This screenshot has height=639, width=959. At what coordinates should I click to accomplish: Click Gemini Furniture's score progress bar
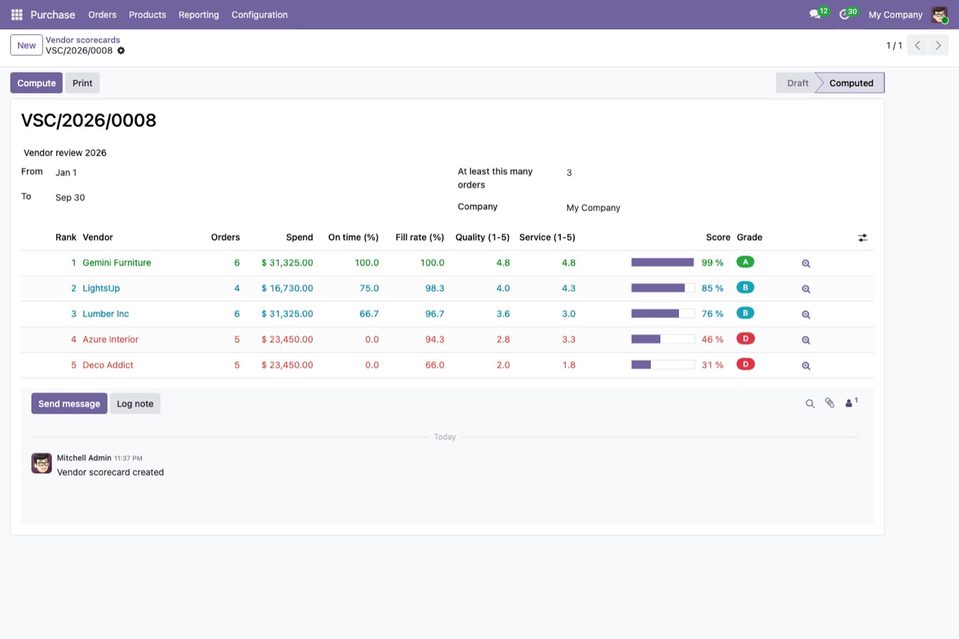(x=662, y=262)
